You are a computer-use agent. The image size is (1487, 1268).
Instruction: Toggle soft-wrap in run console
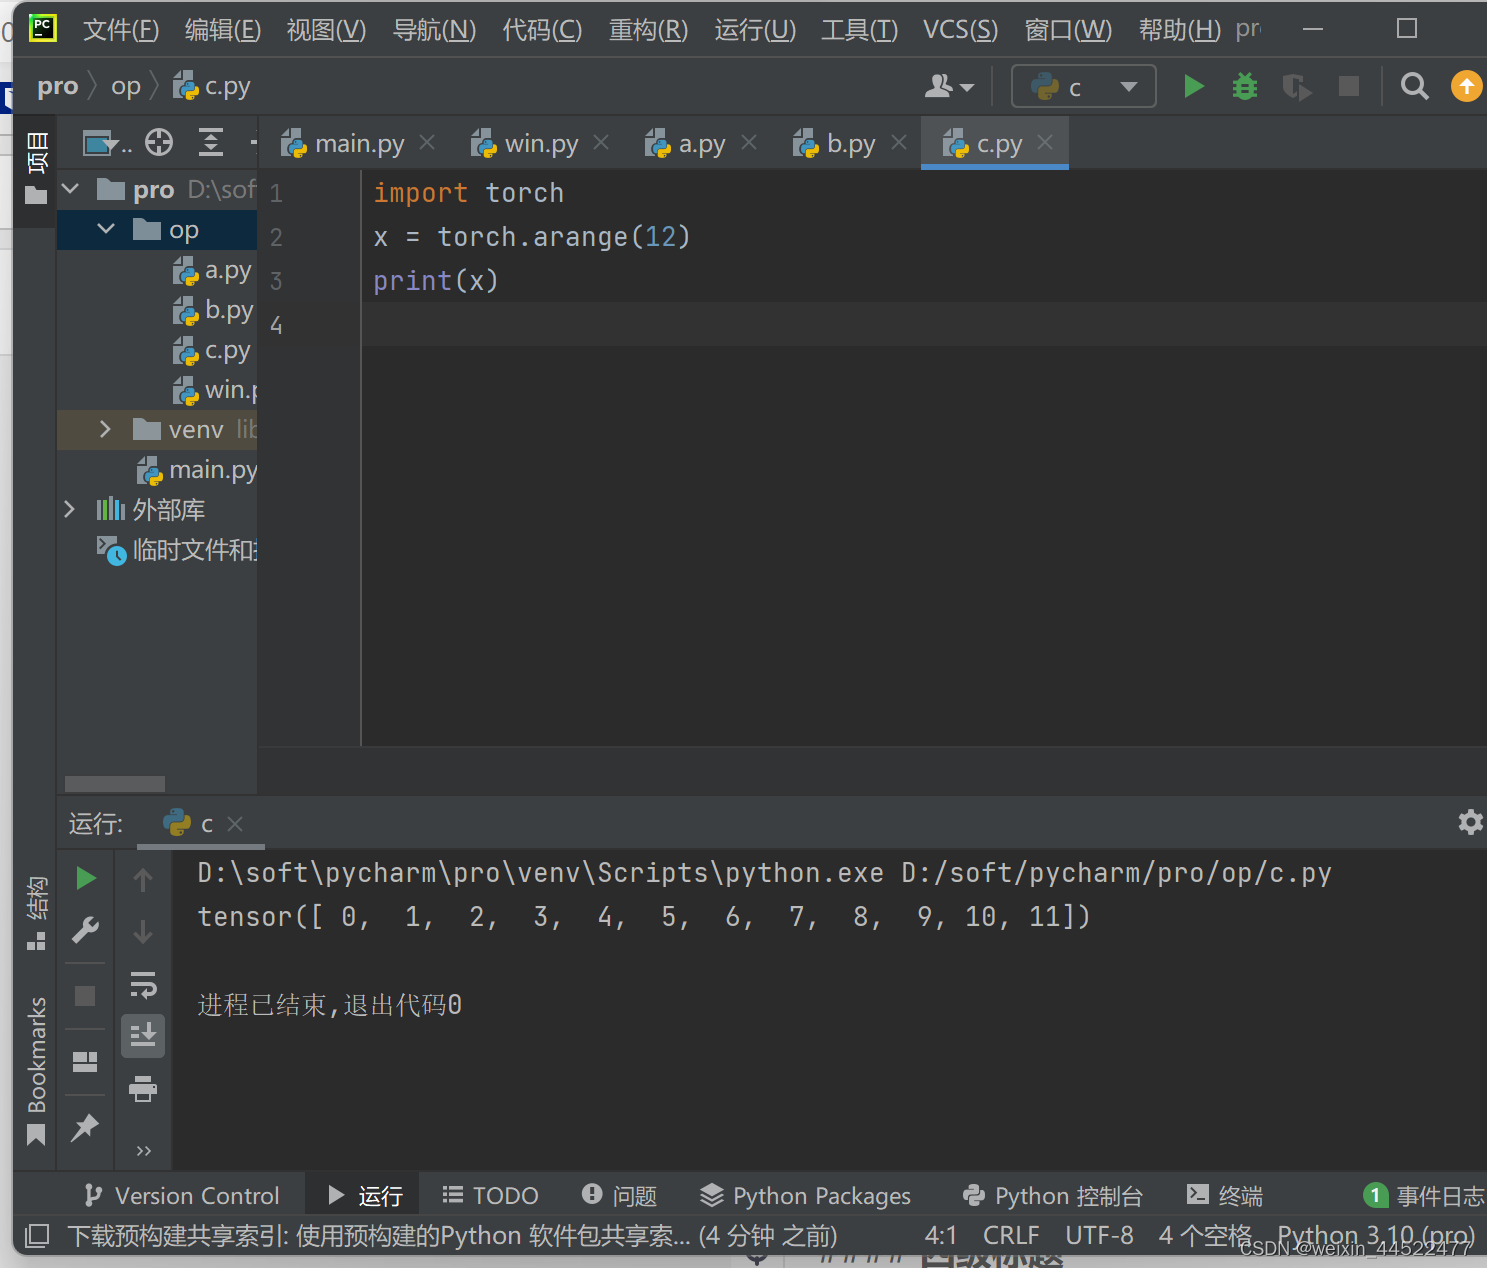[143, 985]
